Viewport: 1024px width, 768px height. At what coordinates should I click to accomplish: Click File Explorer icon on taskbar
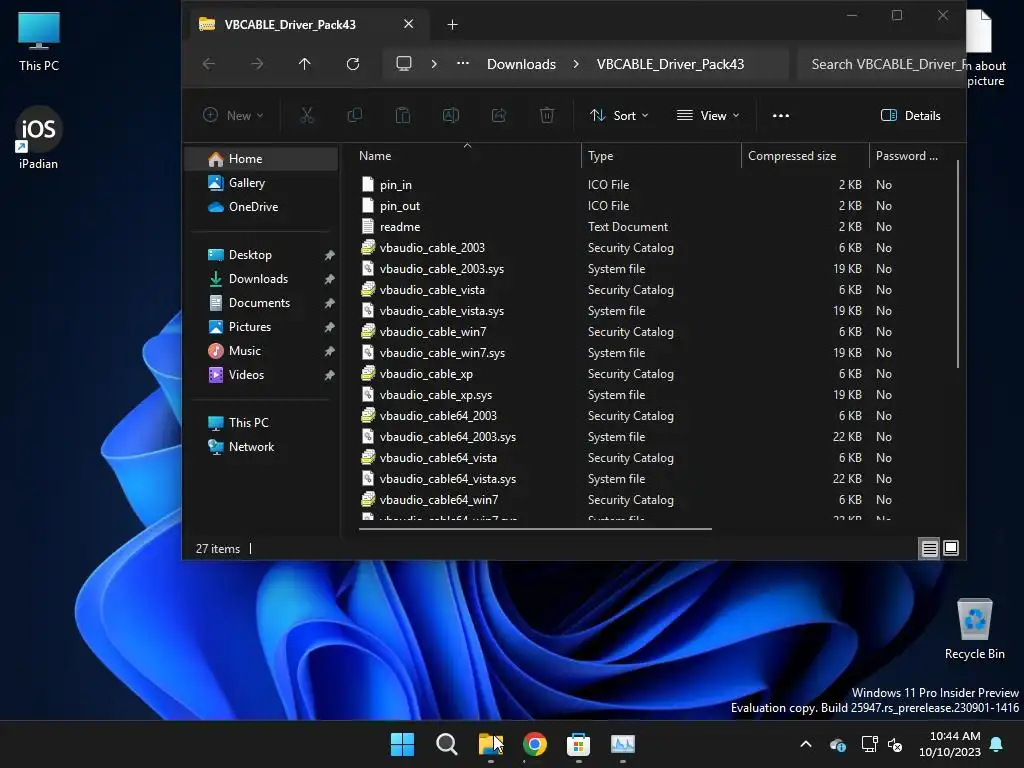pos(490,744)
